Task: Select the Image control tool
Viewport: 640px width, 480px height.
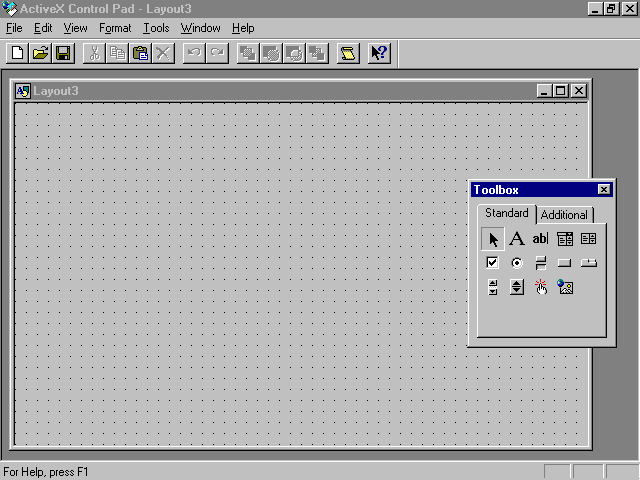Action: point(565,287)
